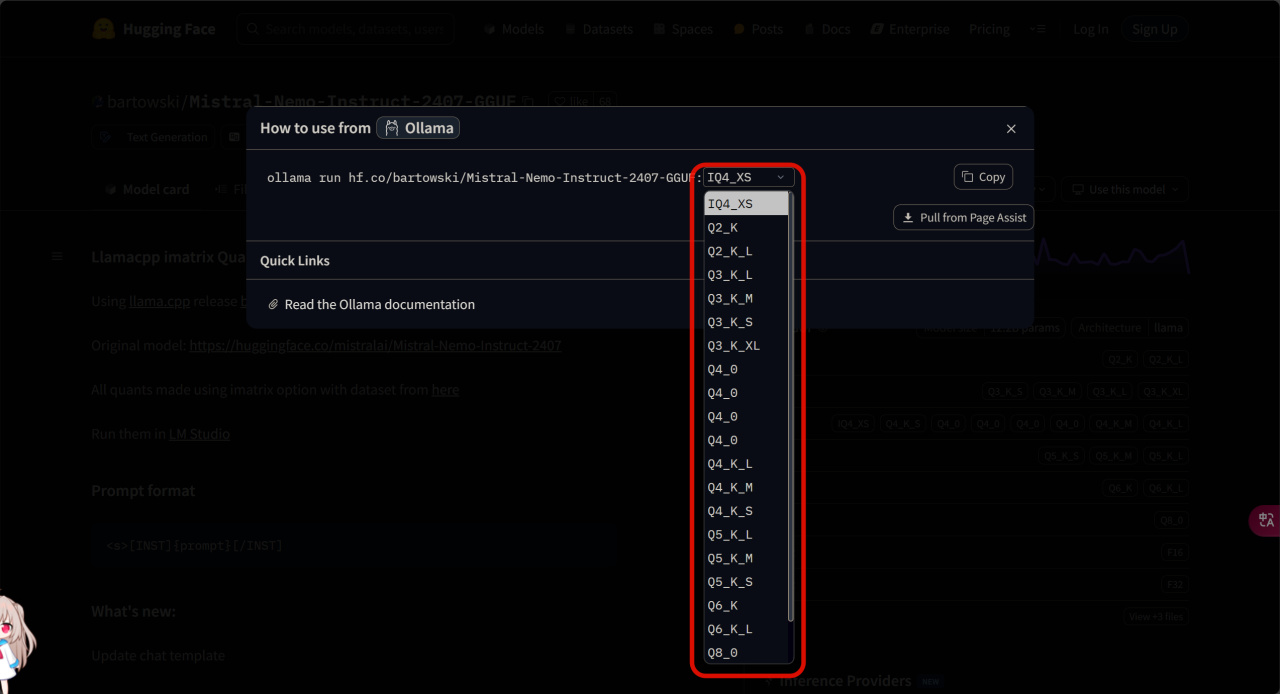This screenshot has width=1280, height=694.
Task: Click the Architecture llama tag
Action: point(1129,327)
